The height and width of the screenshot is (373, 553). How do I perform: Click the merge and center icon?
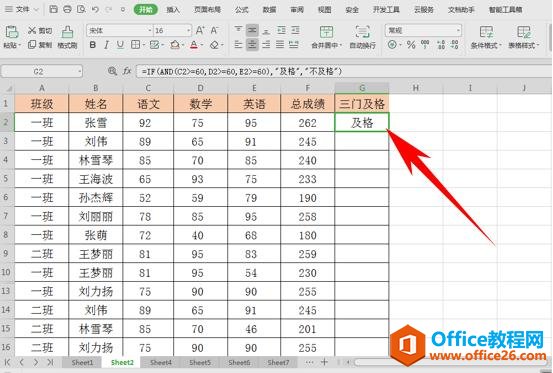tap(326, 32)
